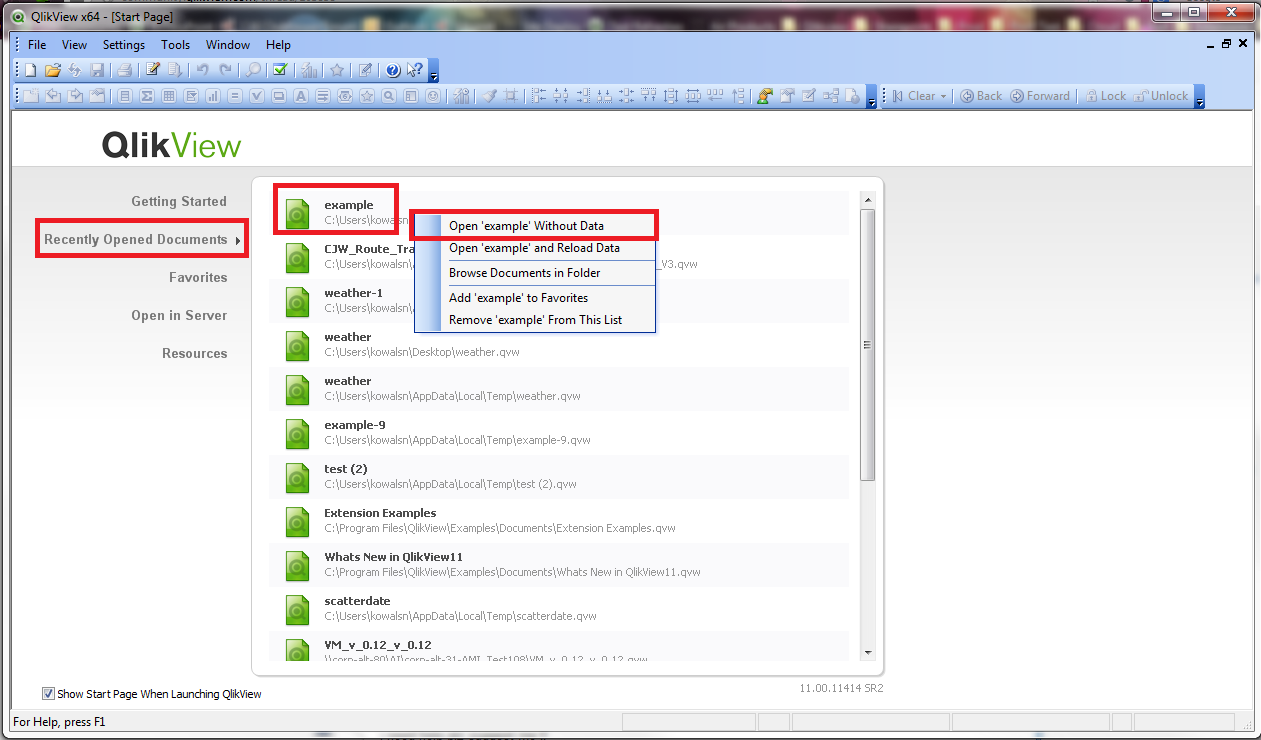Click the Undo arrow icon
1261x740 pixels.
point(203,70)
